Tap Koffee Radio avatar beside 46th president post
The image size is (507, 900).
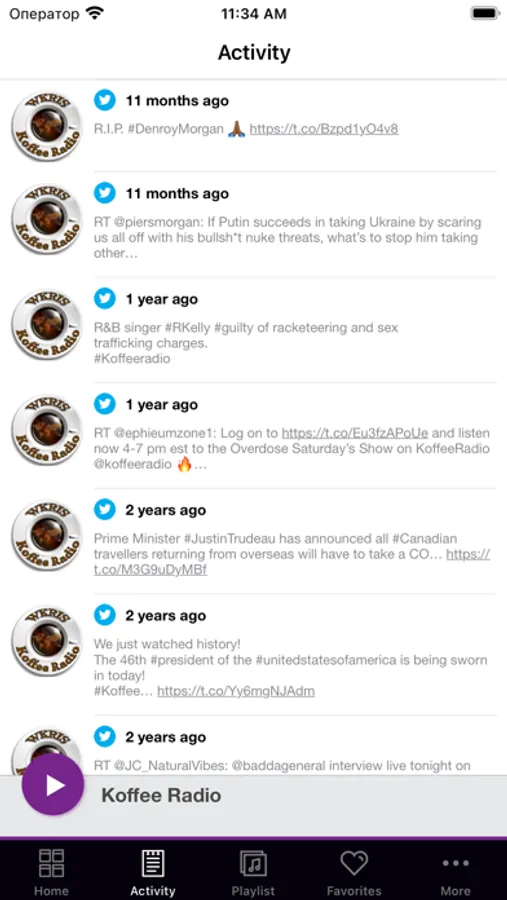47,641
